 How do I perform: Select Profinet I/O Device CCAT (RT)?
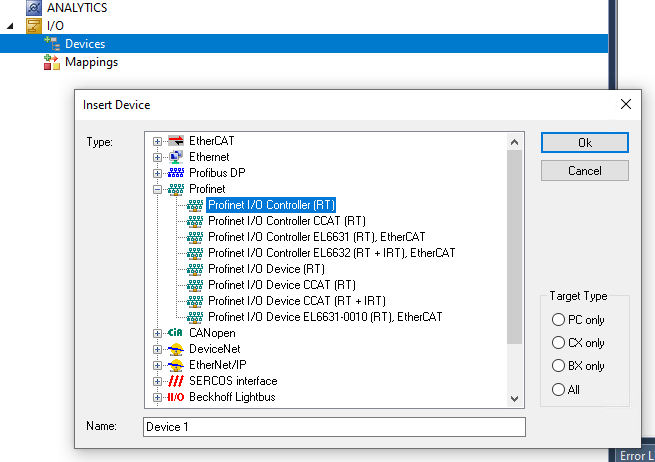pos(282,285)
